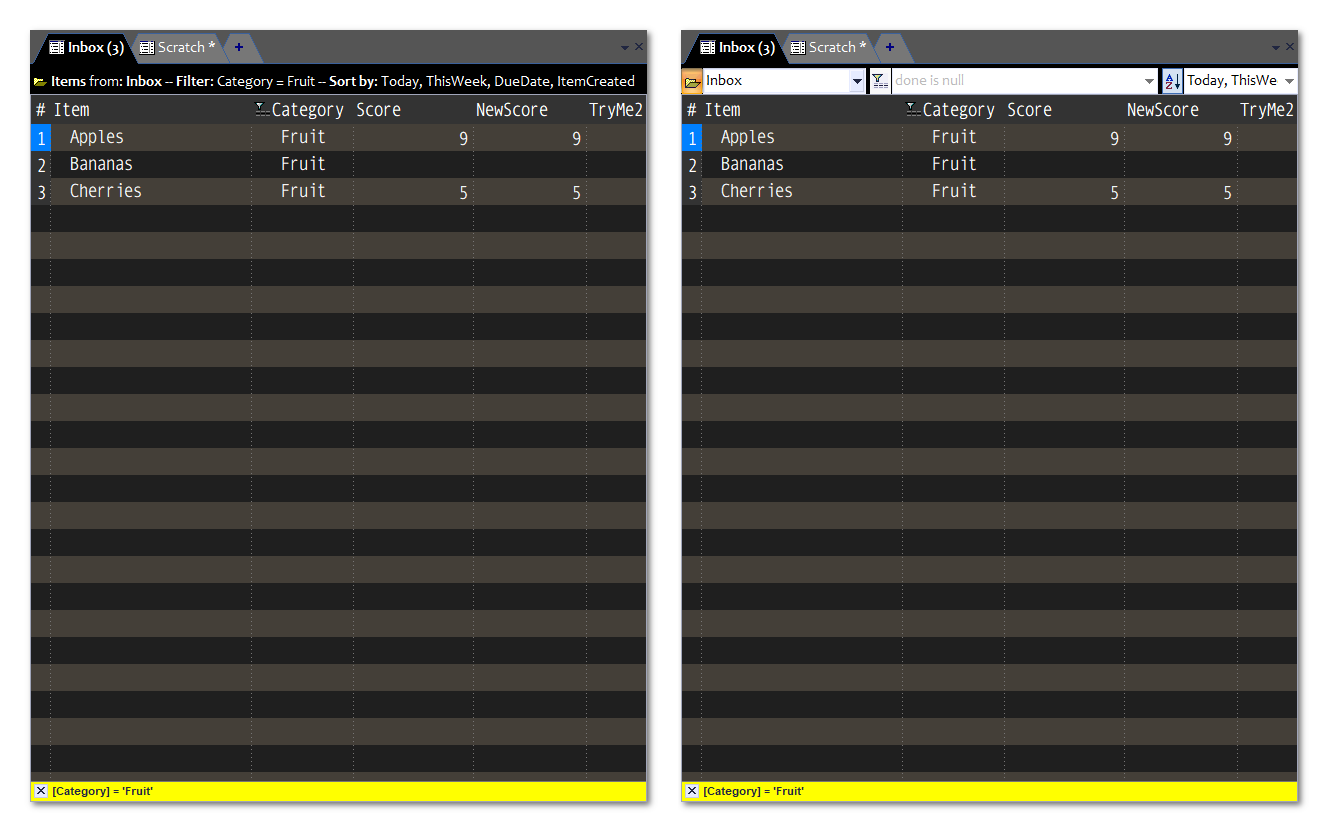Click 'Today, ThisWe' sort field

(x=1232, y=81)
